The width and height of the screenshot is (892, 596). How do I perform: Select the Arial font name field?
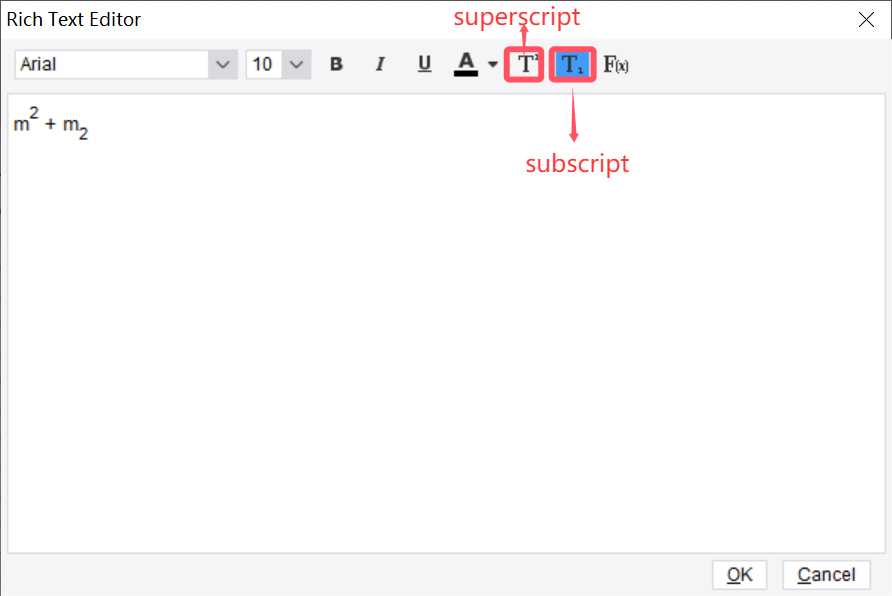pyautogui.click(x=110, y=64)
